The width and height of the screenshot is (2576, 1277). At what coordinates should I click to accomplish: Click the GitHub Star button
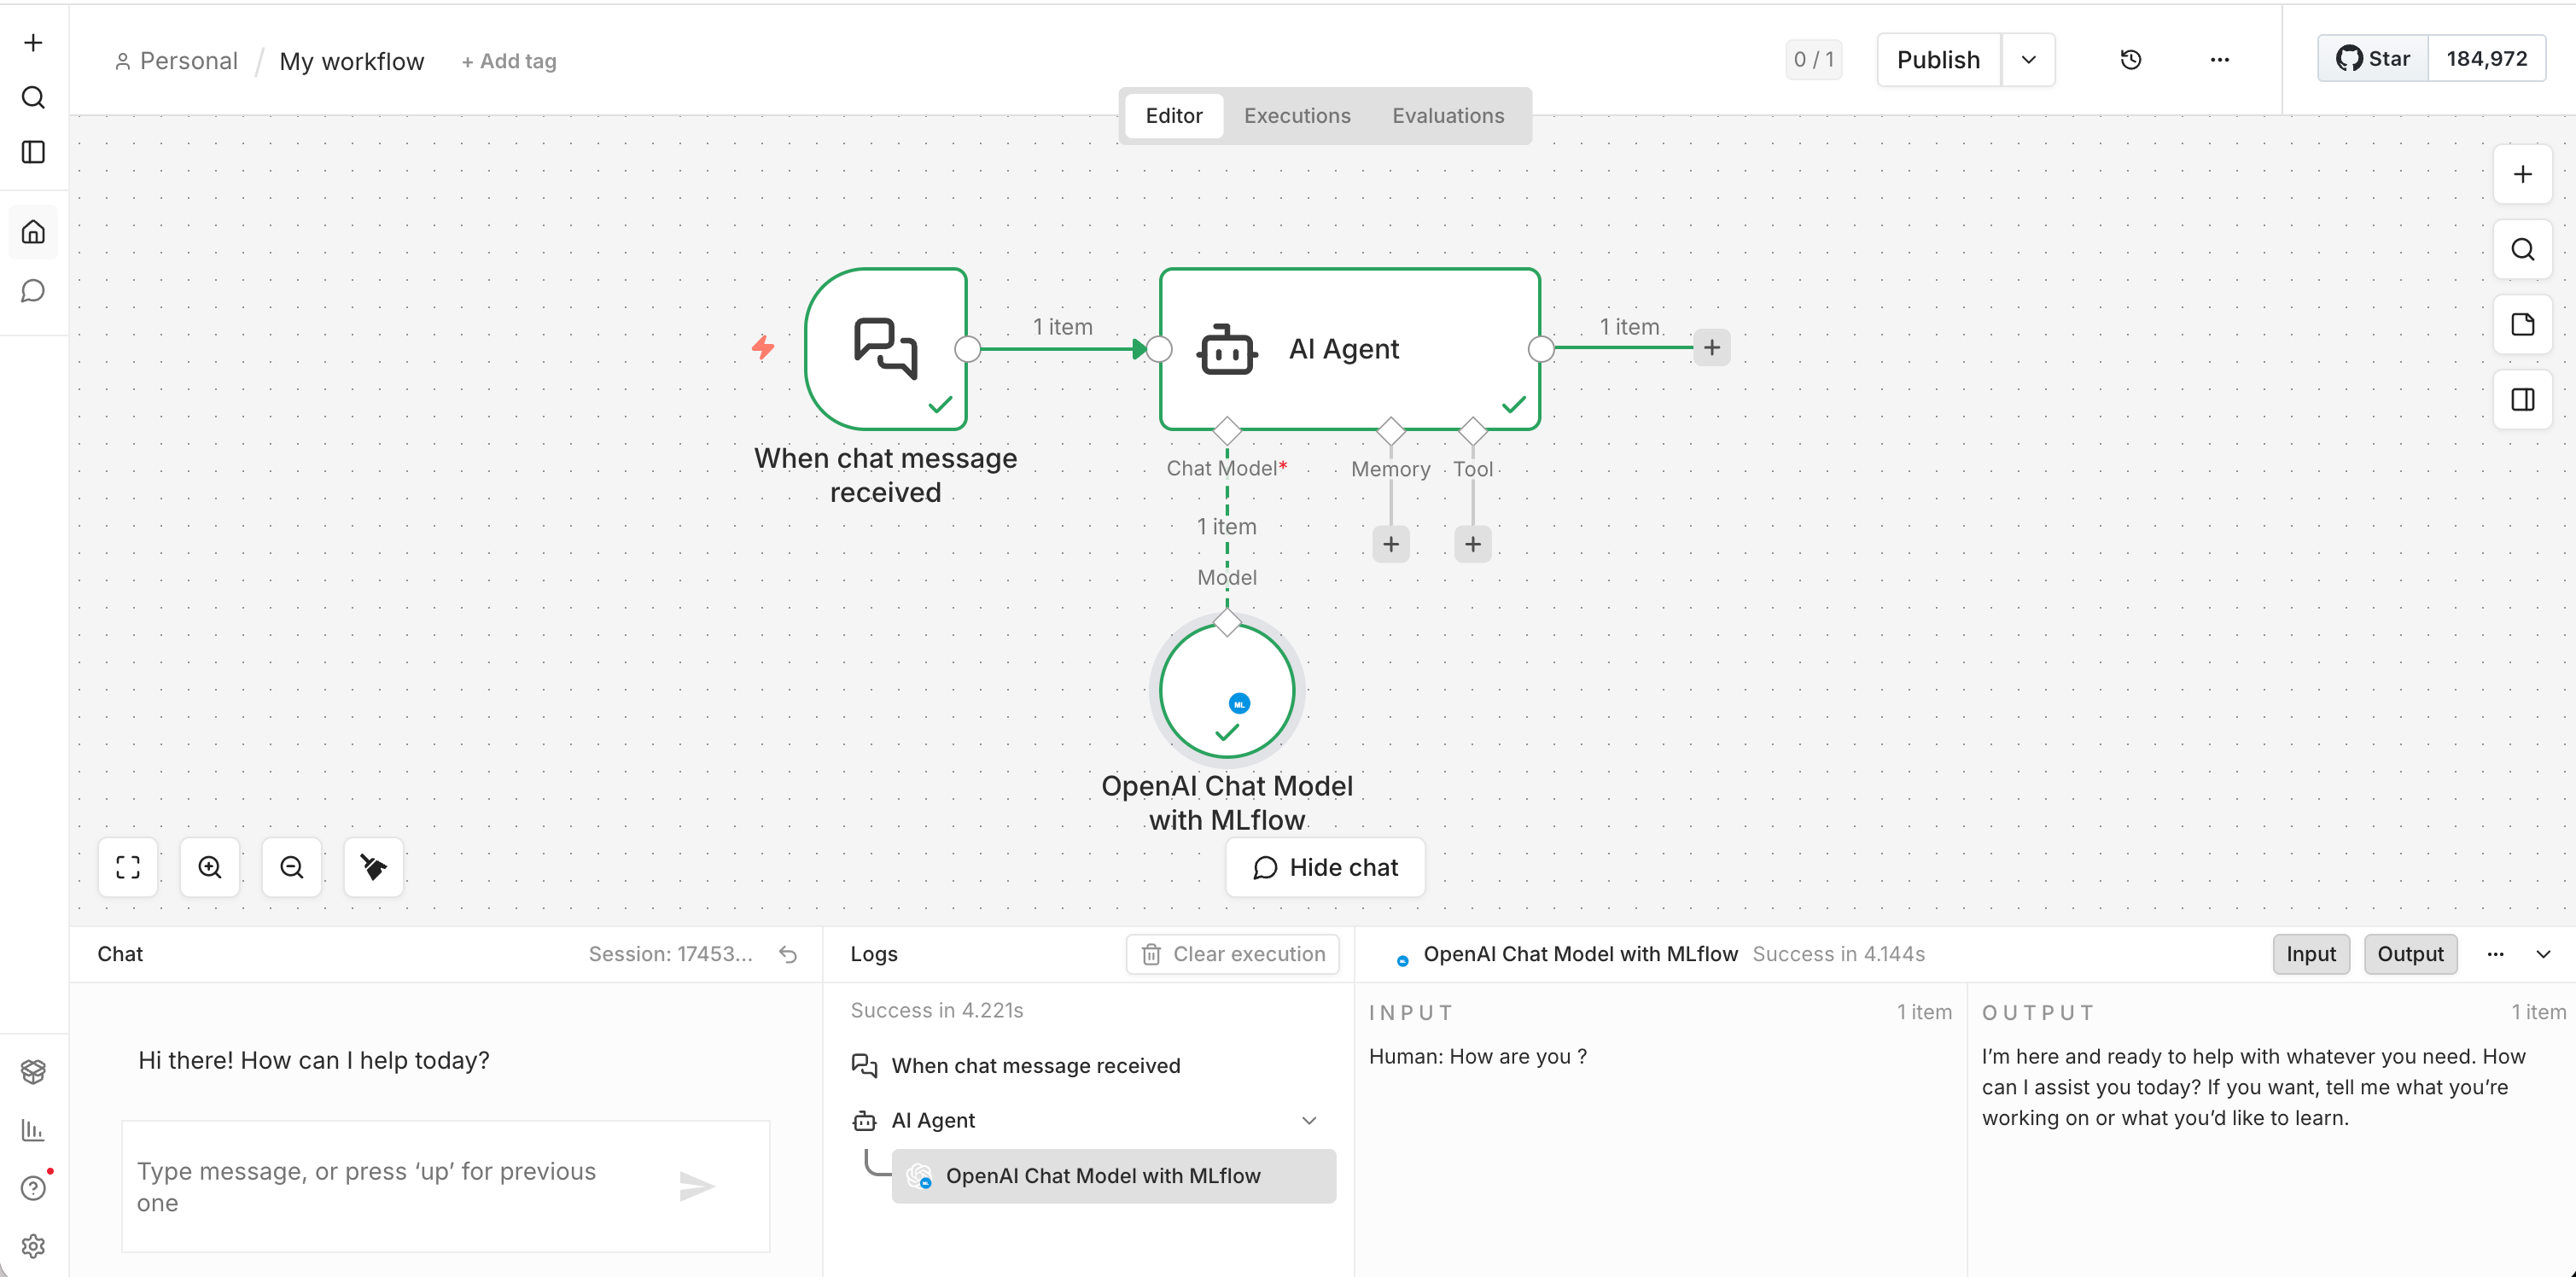[x=2373, y=59]
